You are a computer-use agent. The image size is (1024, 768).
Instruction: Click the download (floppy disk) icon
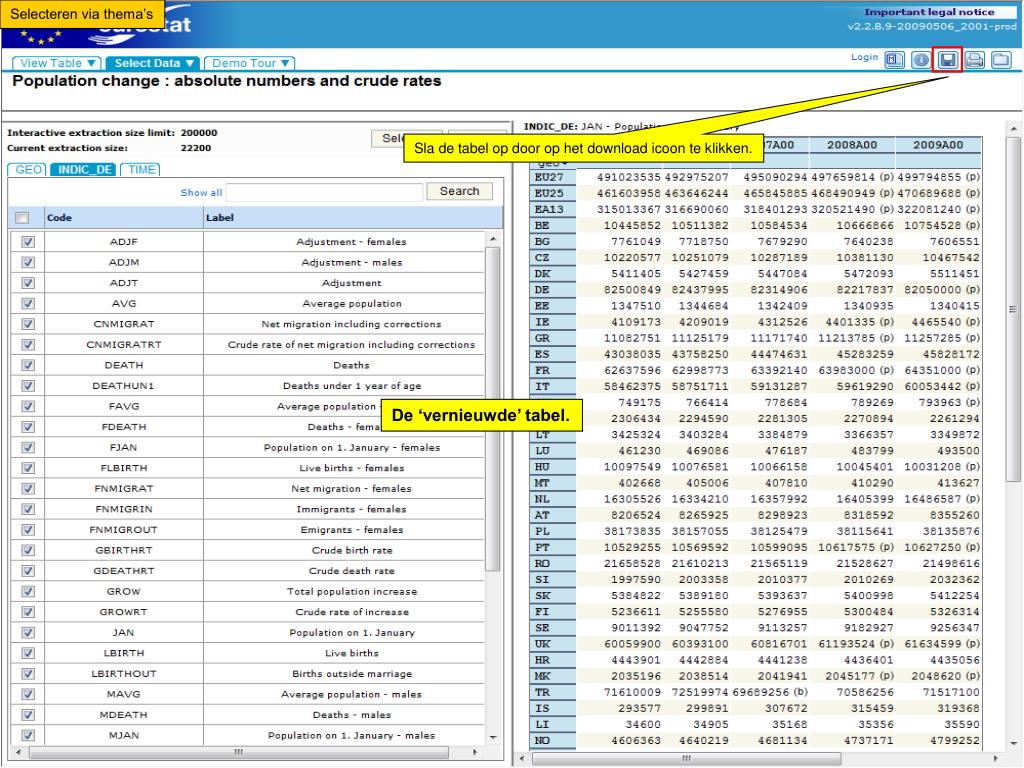pyautogui.click(x=946, y=60)
